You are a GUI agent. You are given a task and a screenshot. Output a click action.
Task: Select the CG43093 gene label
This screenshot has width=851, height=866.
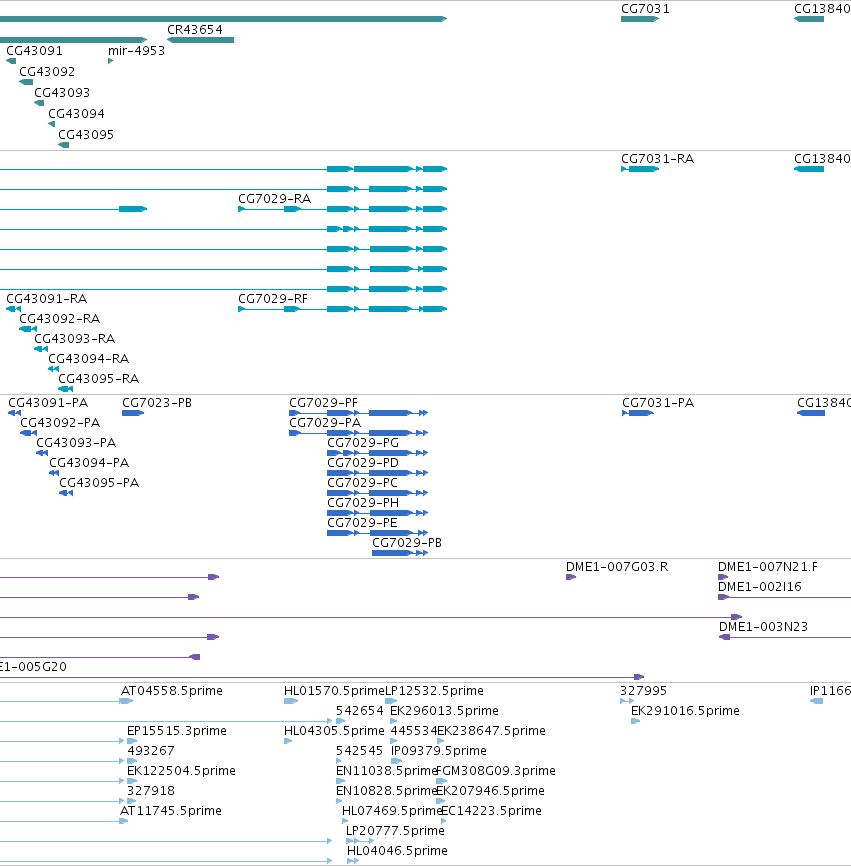62,93
